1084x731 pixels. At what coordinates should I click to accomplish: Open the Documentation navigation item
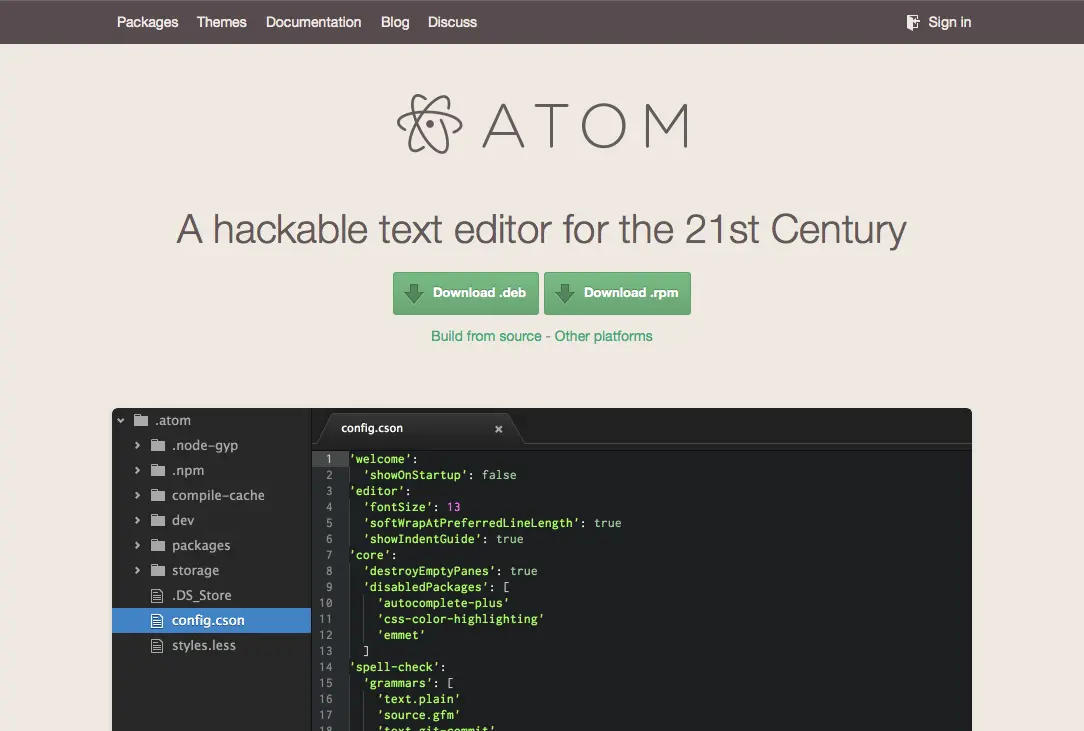(x=313, y=22)
